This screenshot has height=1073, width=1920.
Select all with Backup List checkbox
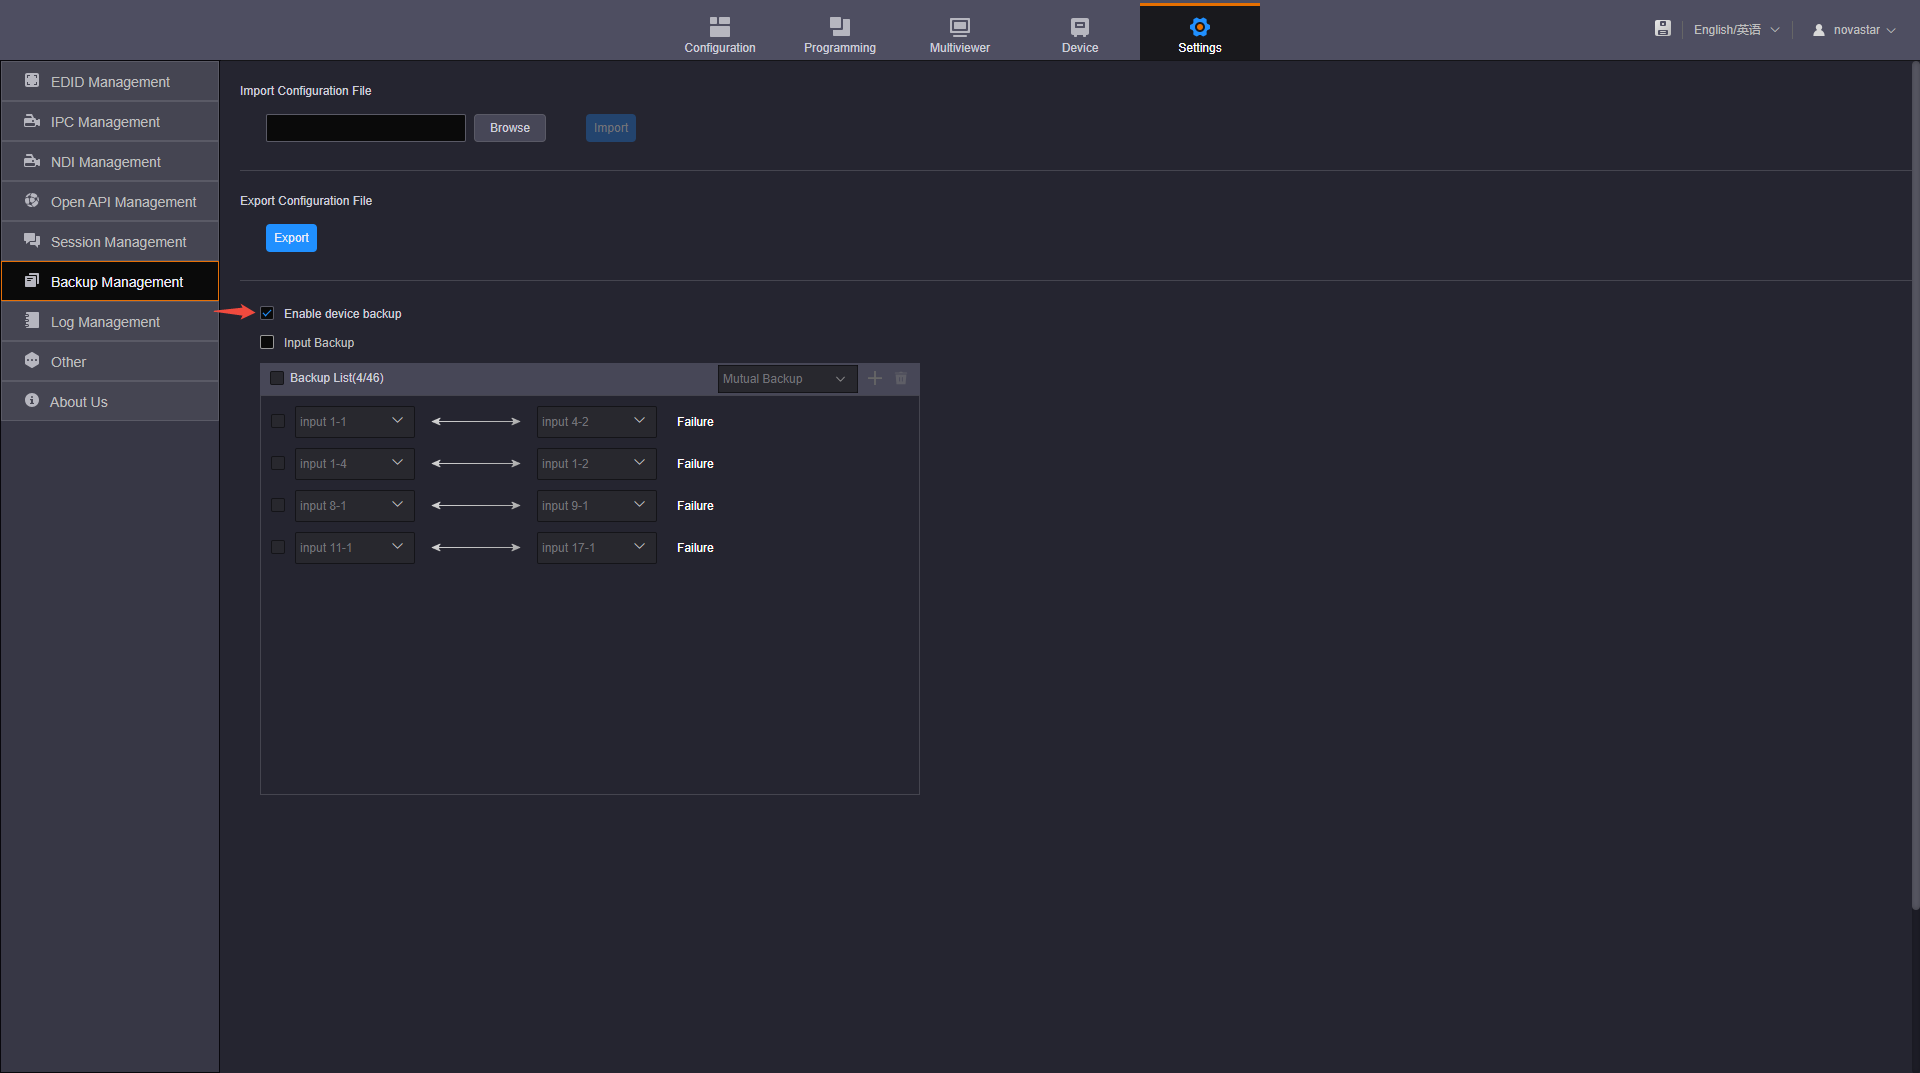[277, 378]
